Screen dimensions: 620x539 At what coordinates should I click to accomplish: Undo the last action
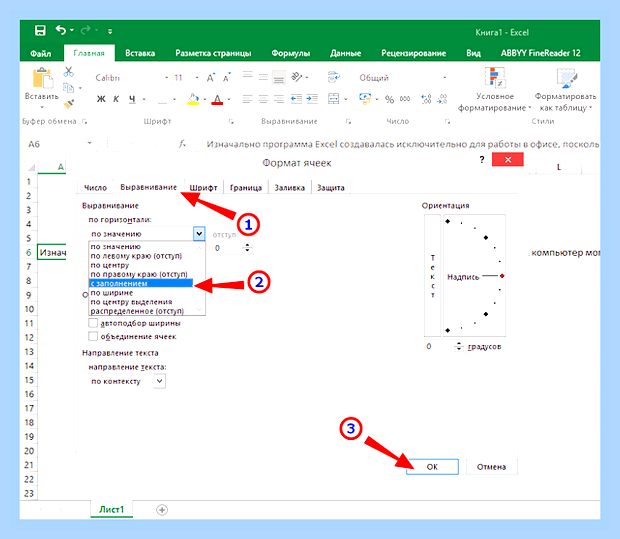[61, 30]
